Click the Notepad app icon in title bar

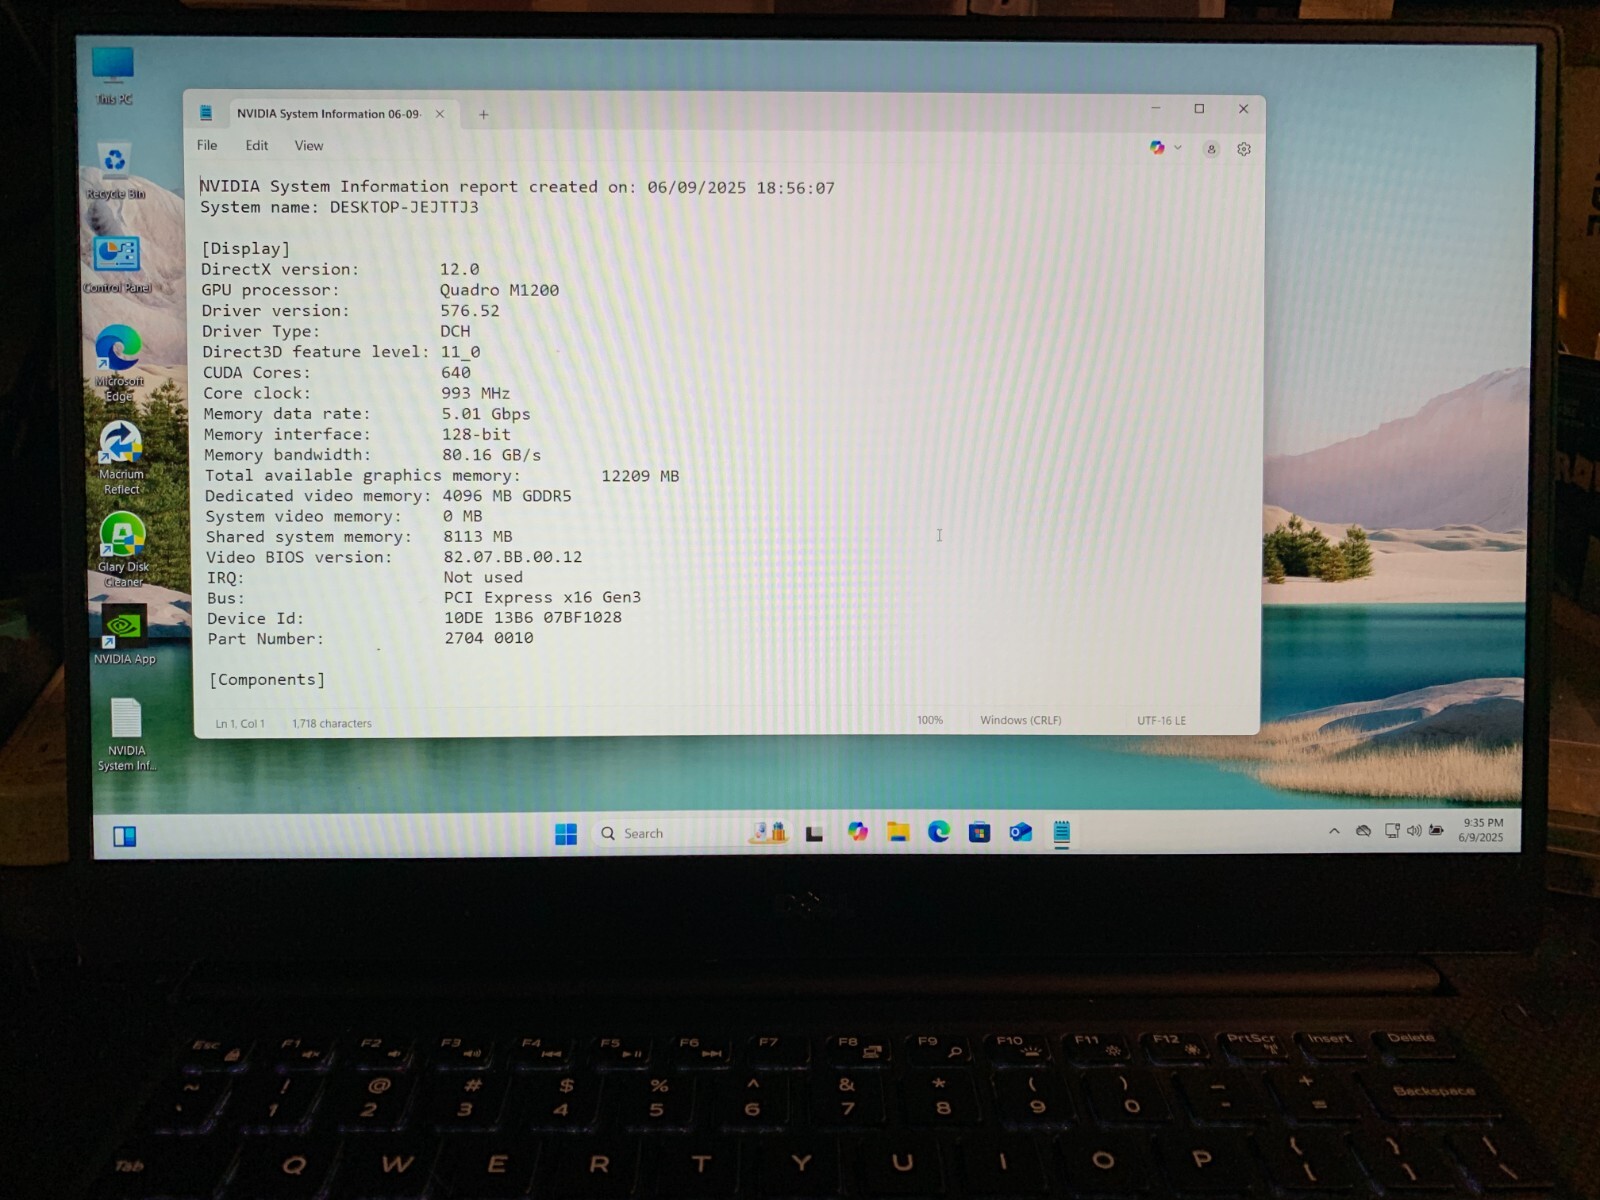pyautogui.click(x=206, y=113)
